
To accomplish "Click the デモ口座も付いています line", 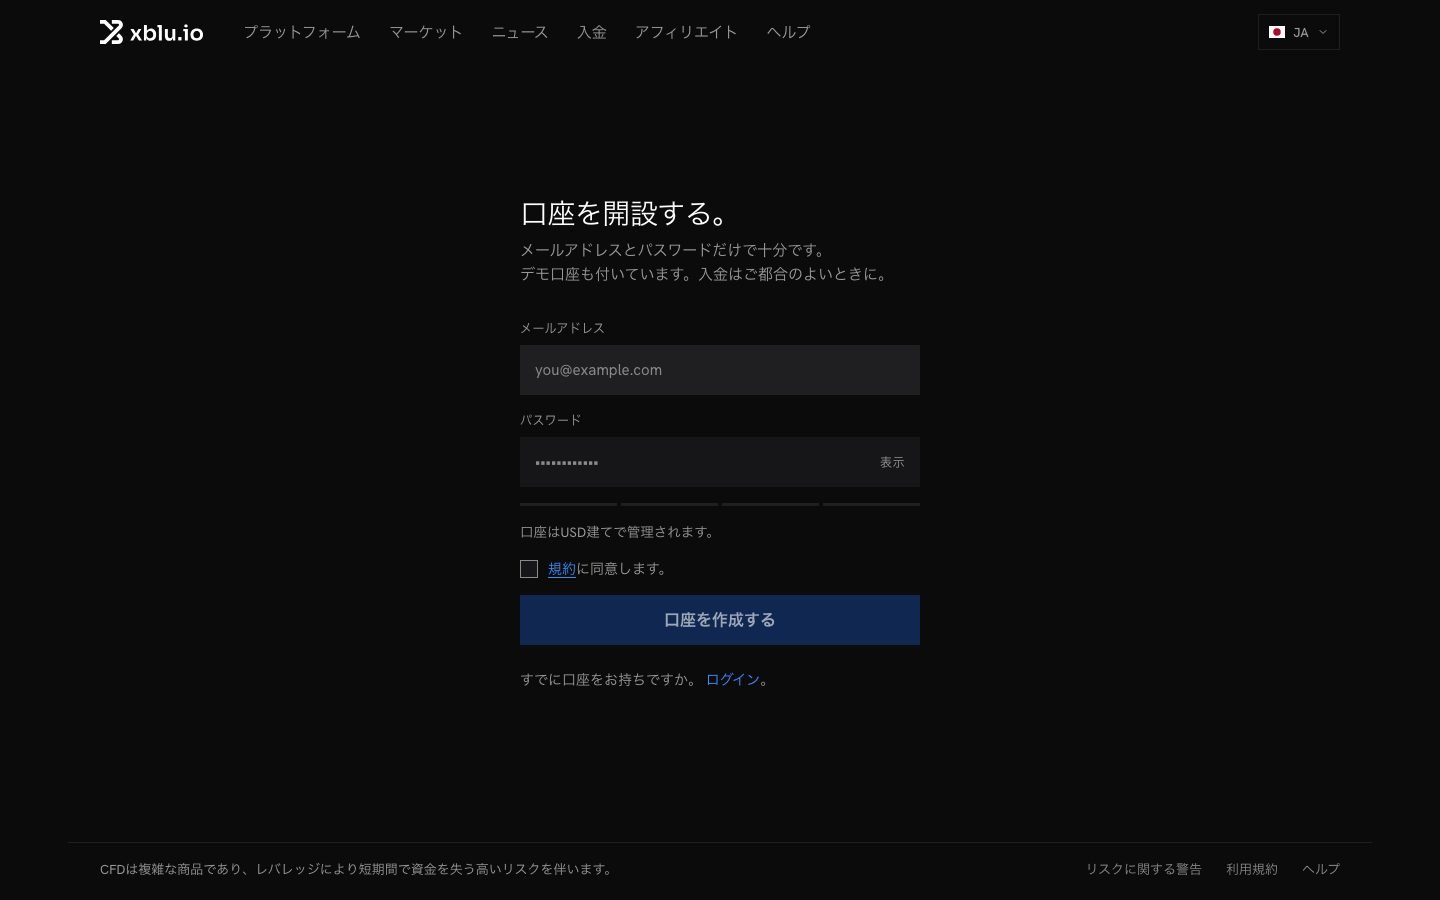I will click(706, 274).
